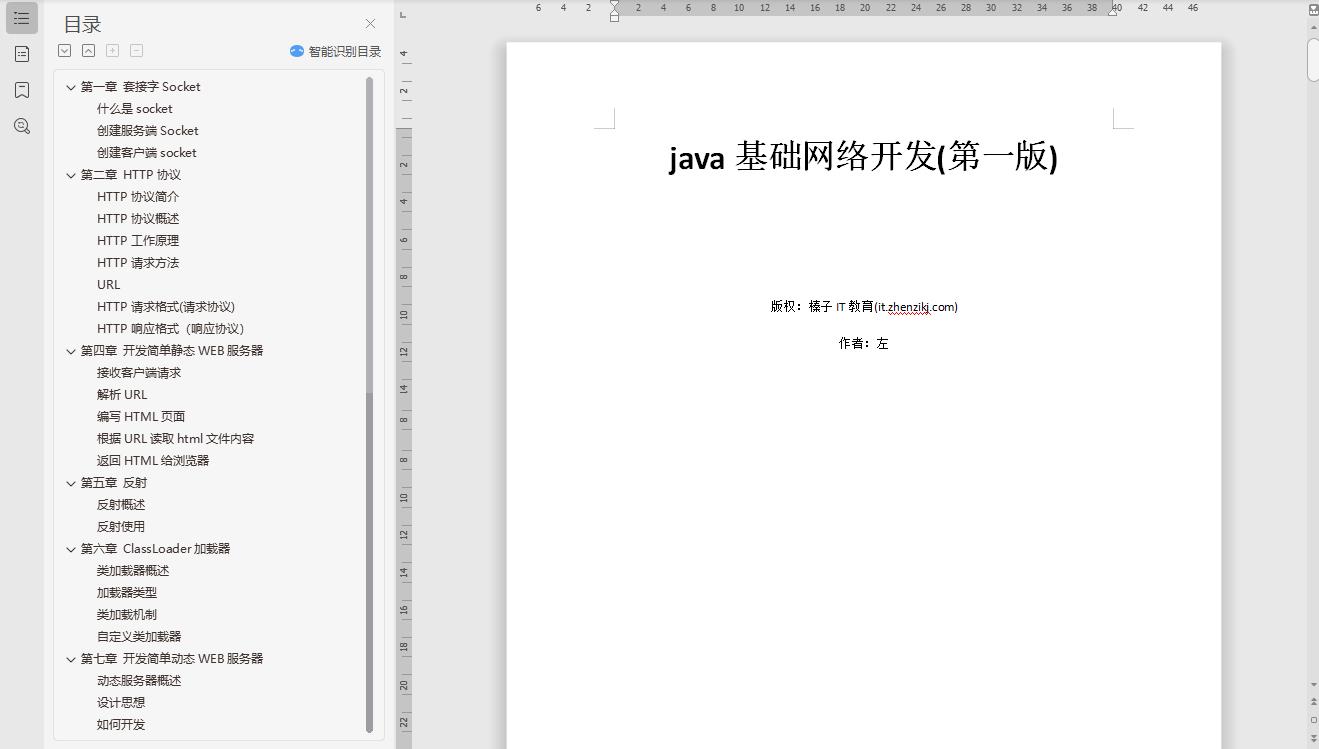This screenshot has height=749, width=1319.
Task: Collapse the 第一章 套接字 Socket chapter
Action: 71,87
